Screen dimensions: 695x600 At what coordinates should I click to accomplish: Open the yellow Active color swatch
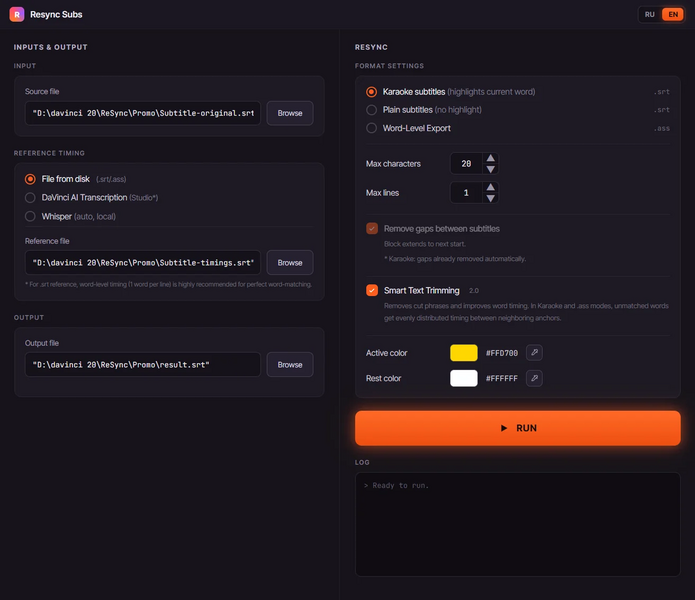[464, 353]
